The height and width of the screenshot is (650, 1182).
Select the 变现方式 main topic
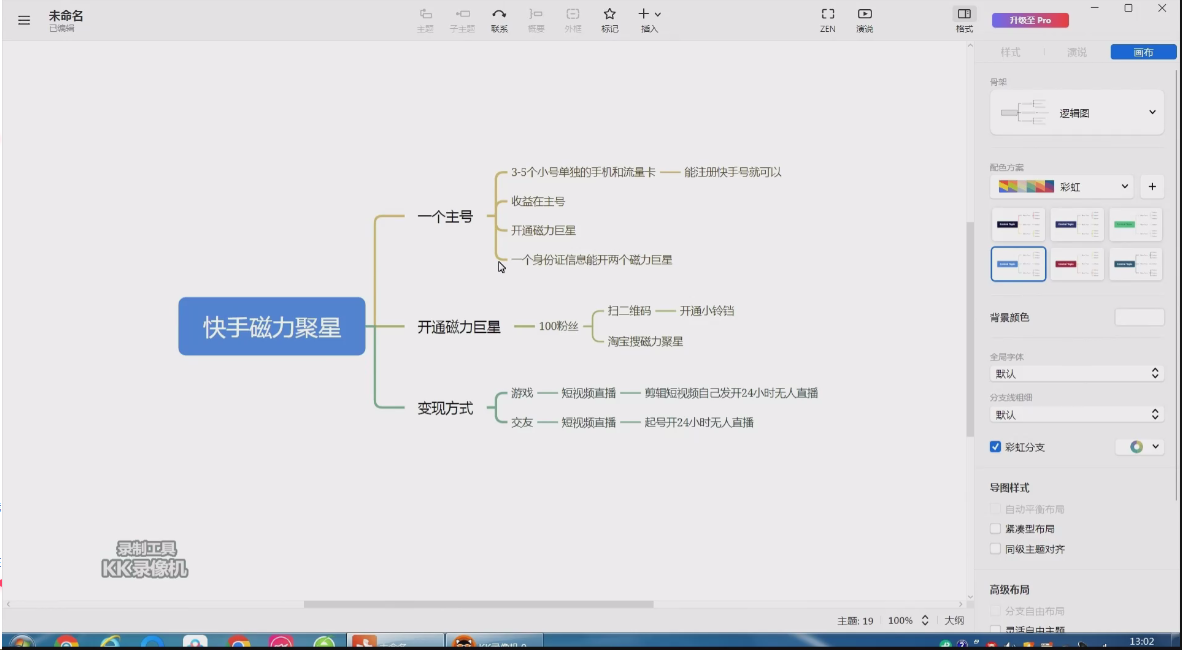pyautogui.click(x=445, y=409)
